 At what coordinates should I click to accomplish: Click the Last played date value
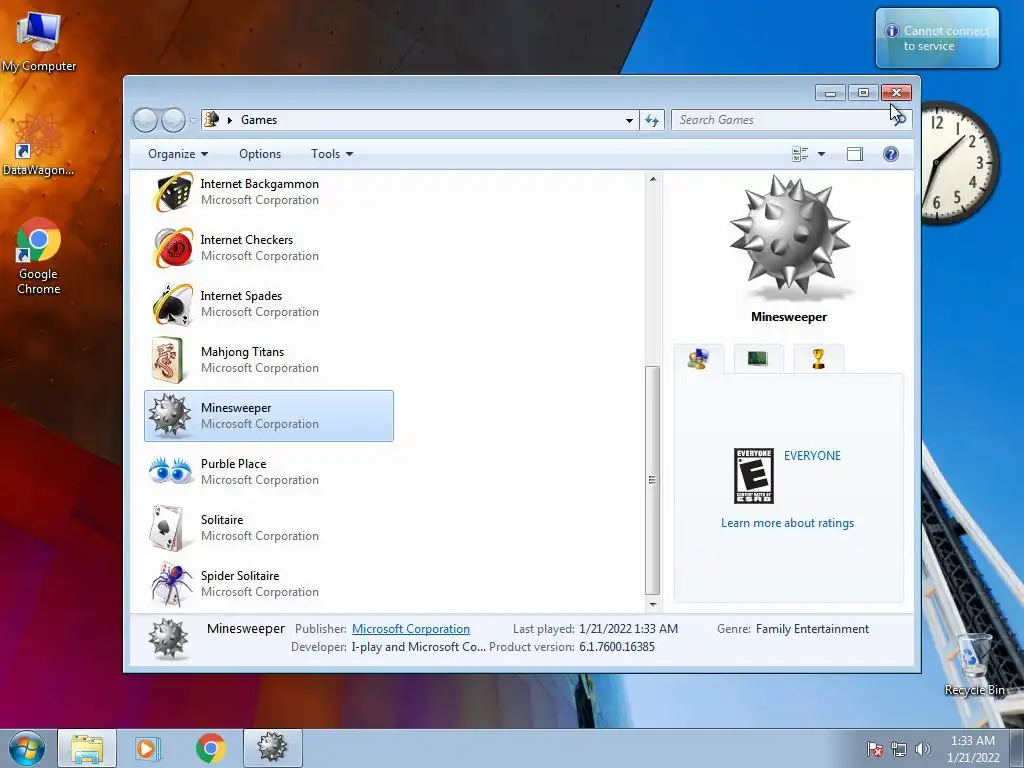click(x=628, y=629)
